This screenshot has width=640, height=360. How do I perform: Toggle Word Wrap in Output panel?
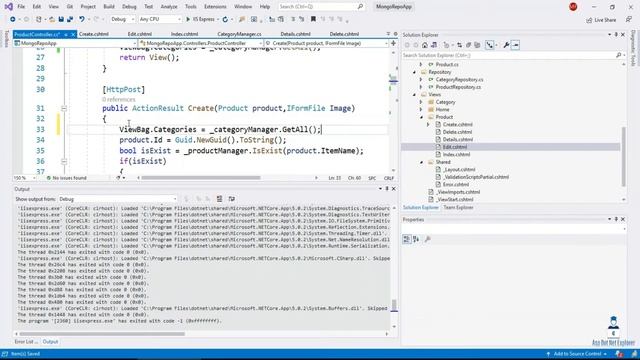click(x=231, y=199)
